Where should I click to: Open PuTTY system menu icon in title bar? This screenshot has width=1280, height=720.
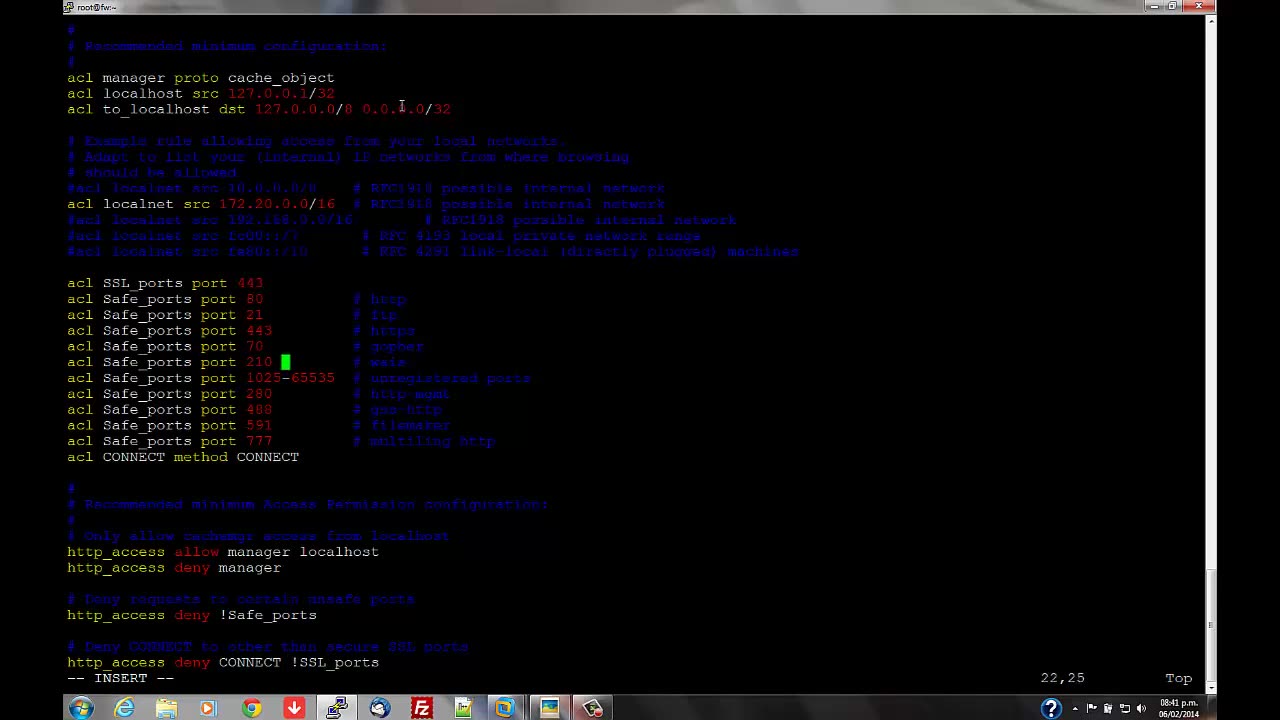[x=68, y=7]
